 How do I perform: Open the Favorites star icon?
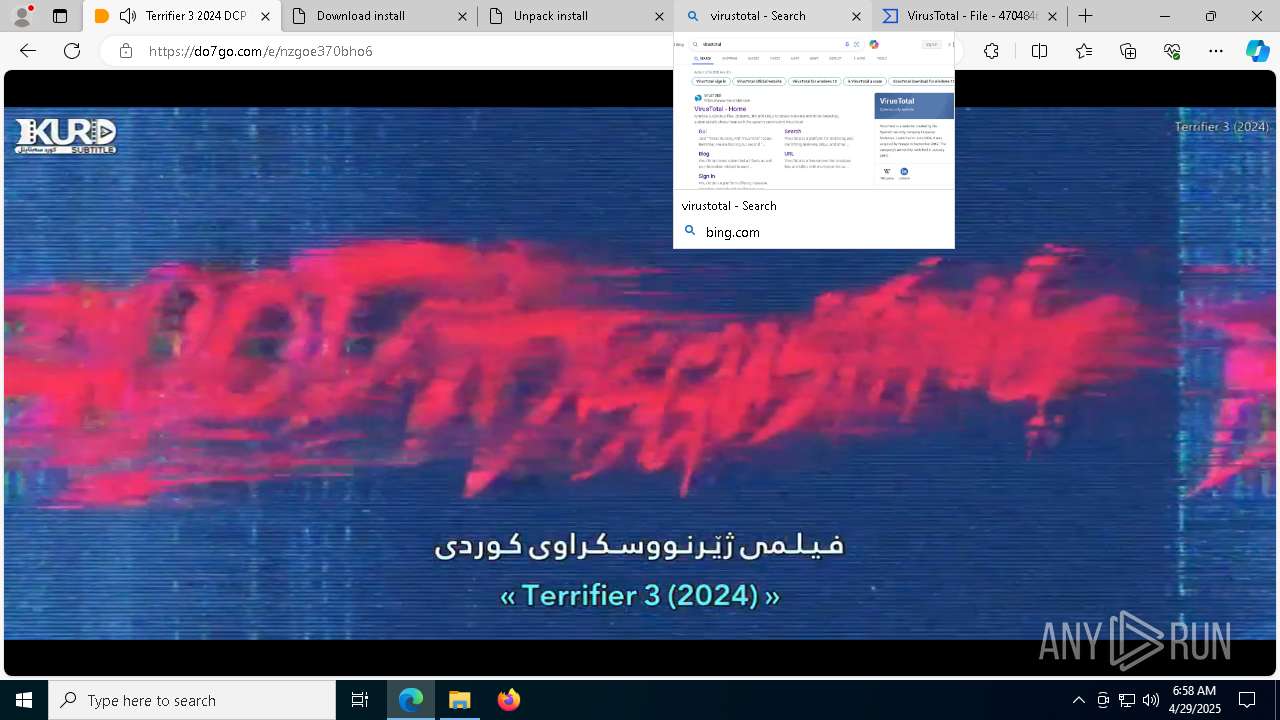click(x=1084, y=51)
